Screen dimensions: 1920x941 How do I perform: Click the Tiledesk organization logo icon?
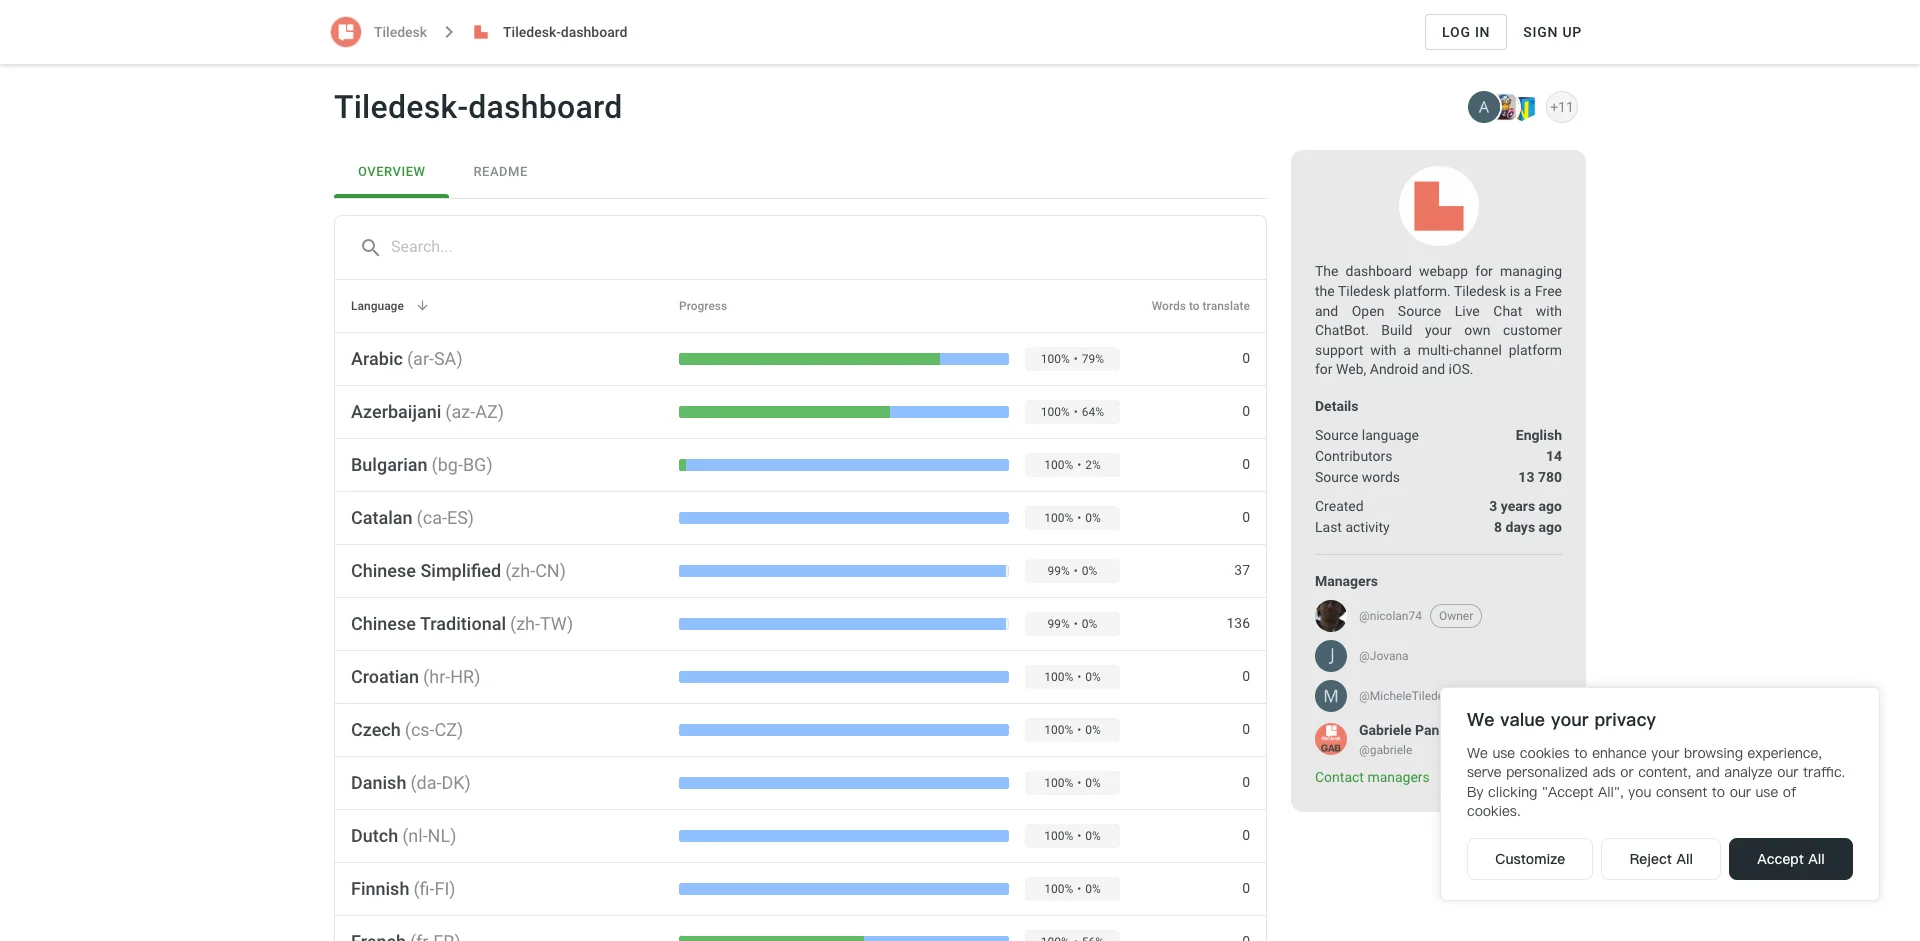(346, 32)
